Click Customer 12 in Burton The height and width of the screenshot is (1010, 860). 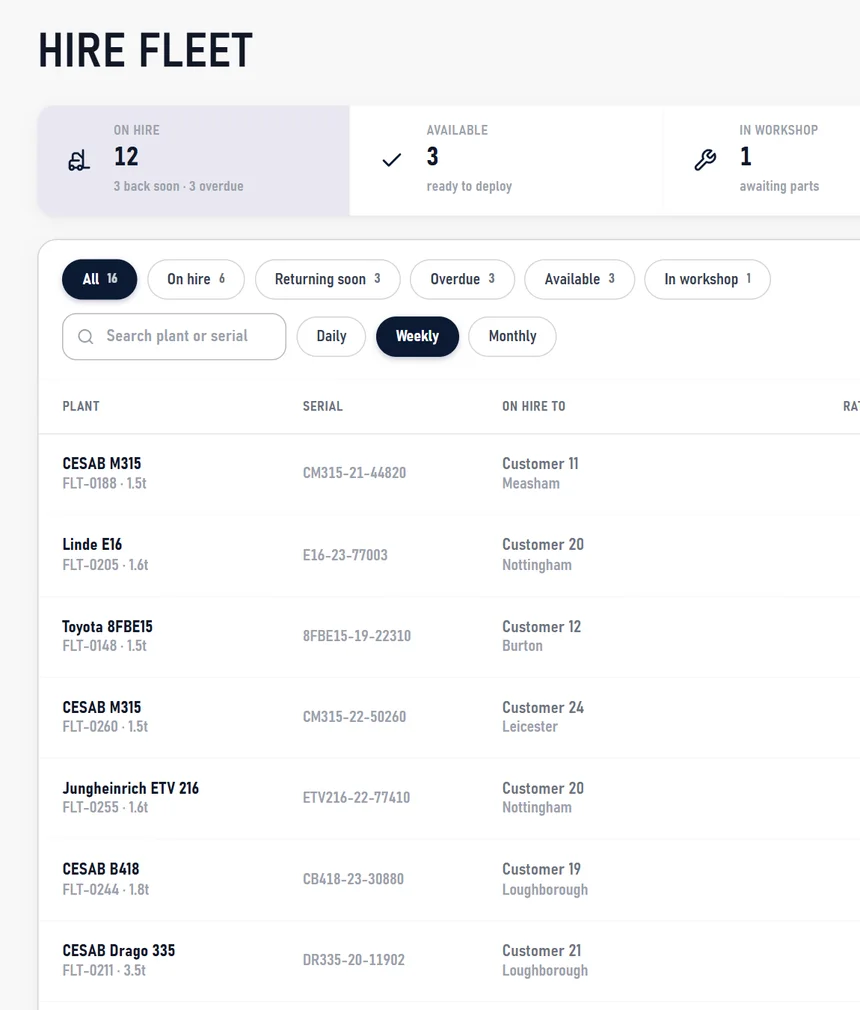pos(542,636)
